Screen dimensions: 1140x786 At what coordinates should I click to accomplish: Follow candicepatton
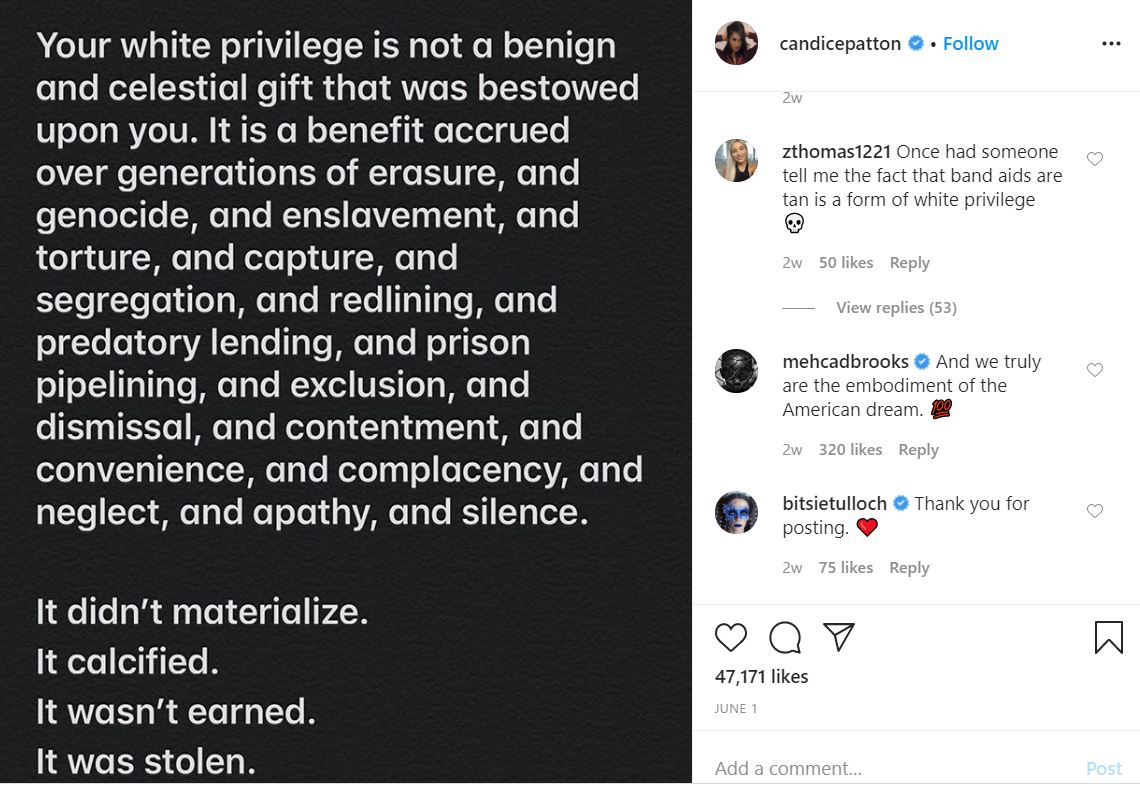[970, 44]
